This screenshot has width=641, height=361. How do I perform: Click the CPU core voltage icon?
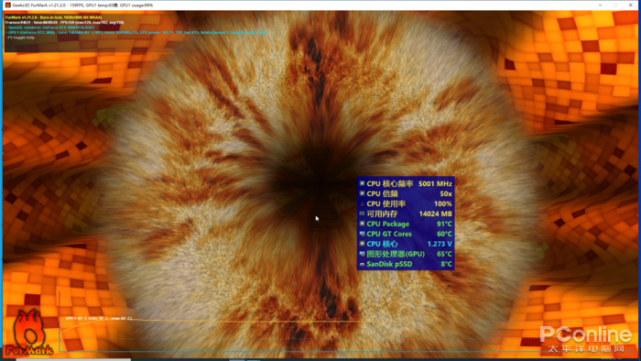pyautogui.click(x=362, y=244)
